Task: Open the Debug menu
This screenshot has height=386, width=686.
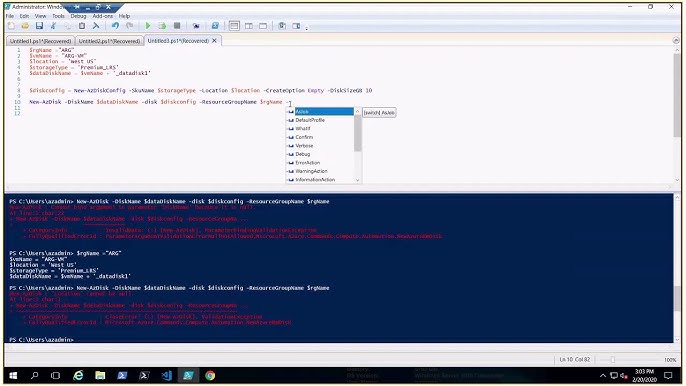Action: [x=78, y=16]
